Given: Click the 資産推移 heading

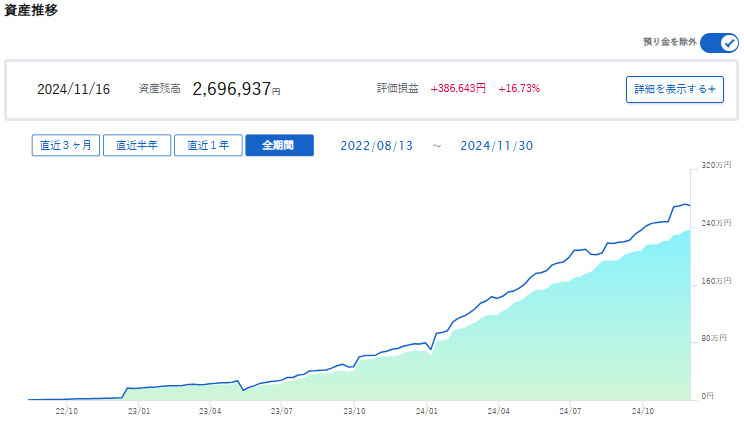Looking at the screenshot, I should 31,9.
